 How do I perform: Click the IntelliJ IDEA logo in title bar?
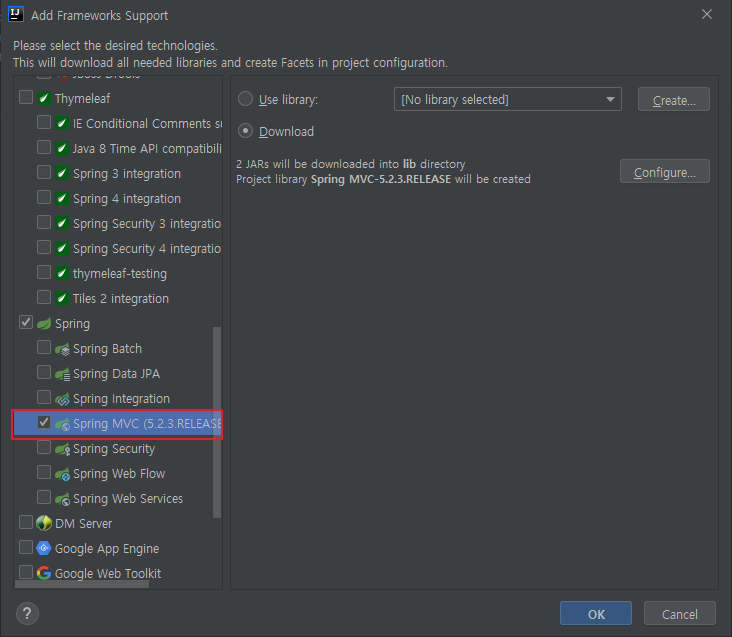point(16,14)
